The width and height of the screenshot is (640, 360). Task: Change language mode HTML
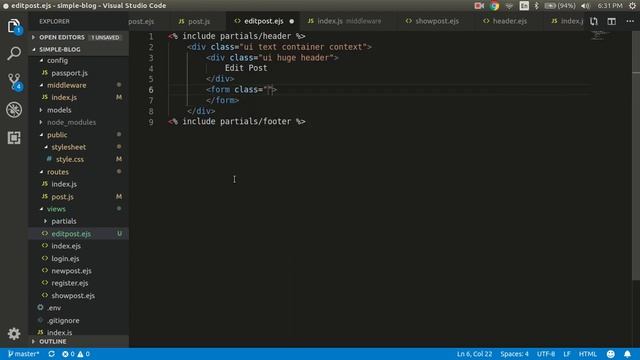(x=588, y=354)
